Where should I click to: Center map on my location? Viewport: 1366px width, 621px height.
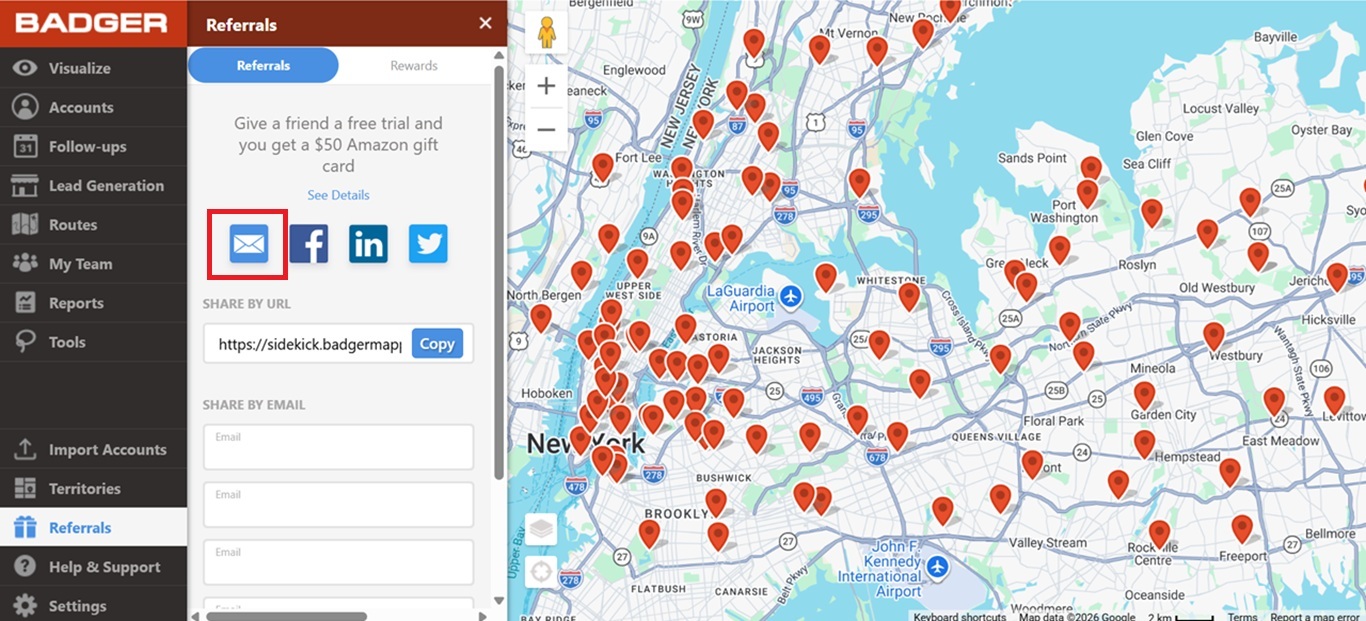pyautogui.click(x=541, y=572)
